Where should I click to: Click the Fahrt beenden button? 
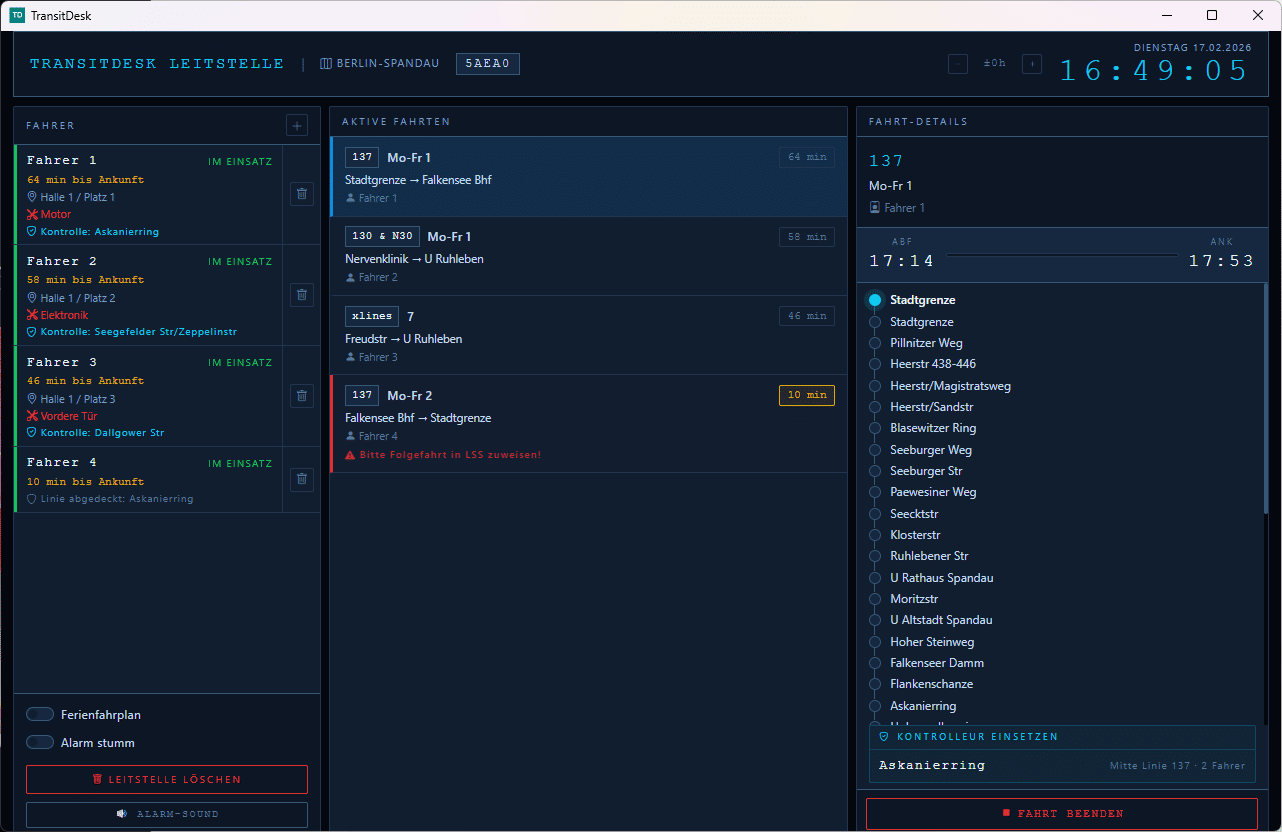(1061, 814)
